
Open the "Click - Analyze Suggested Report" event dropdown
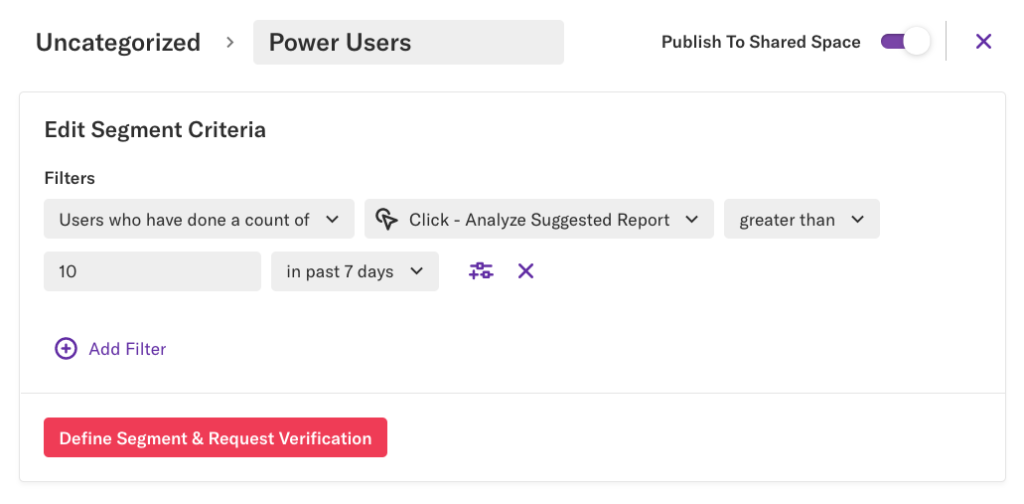click(538, 220)
